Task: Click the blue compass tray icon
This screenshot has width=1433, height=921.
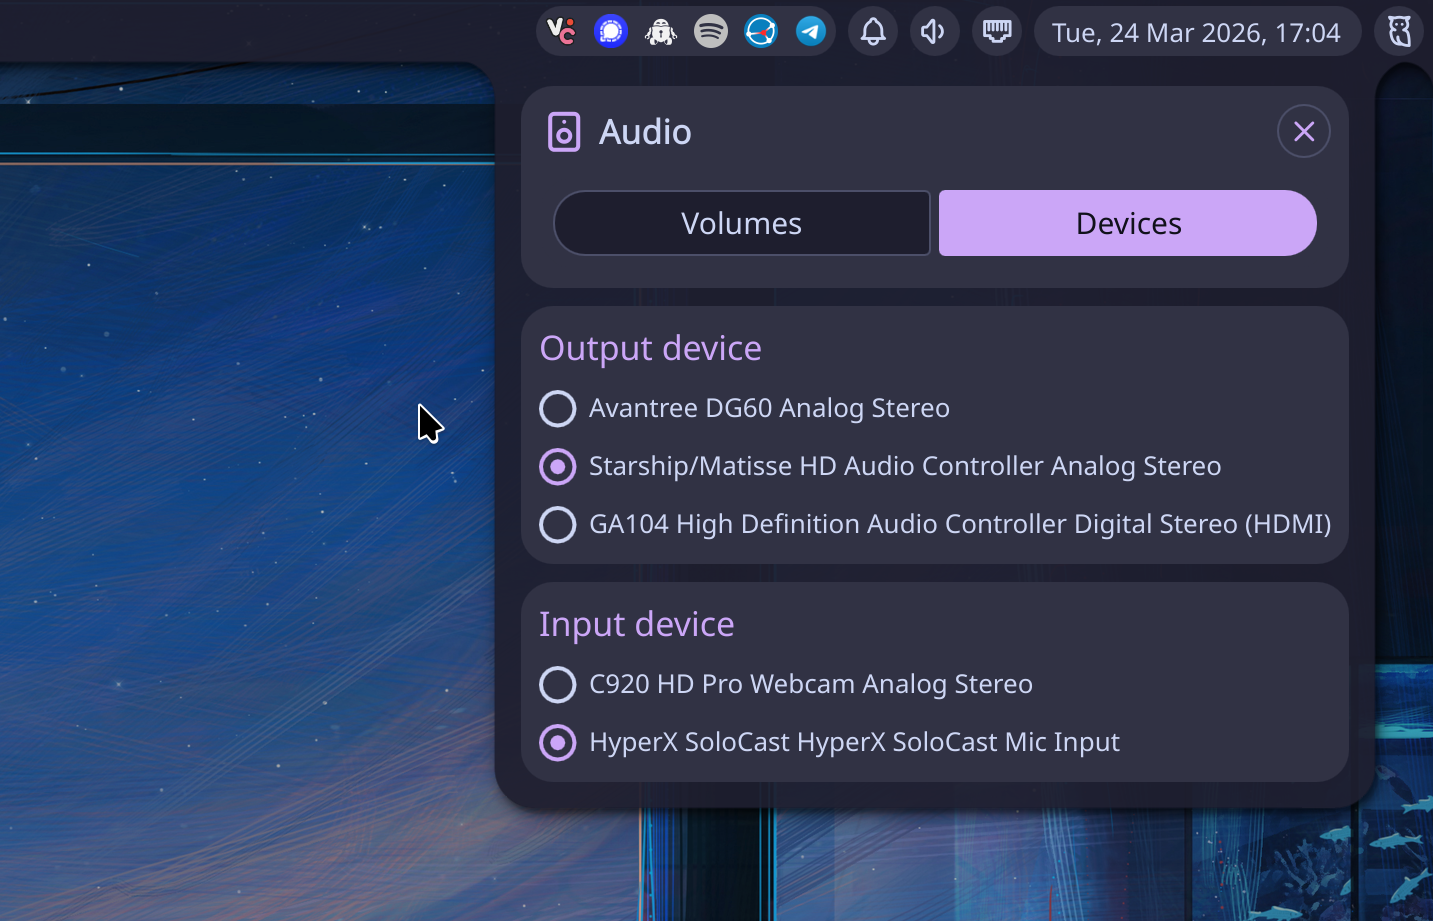Action: tap(761, 31)
